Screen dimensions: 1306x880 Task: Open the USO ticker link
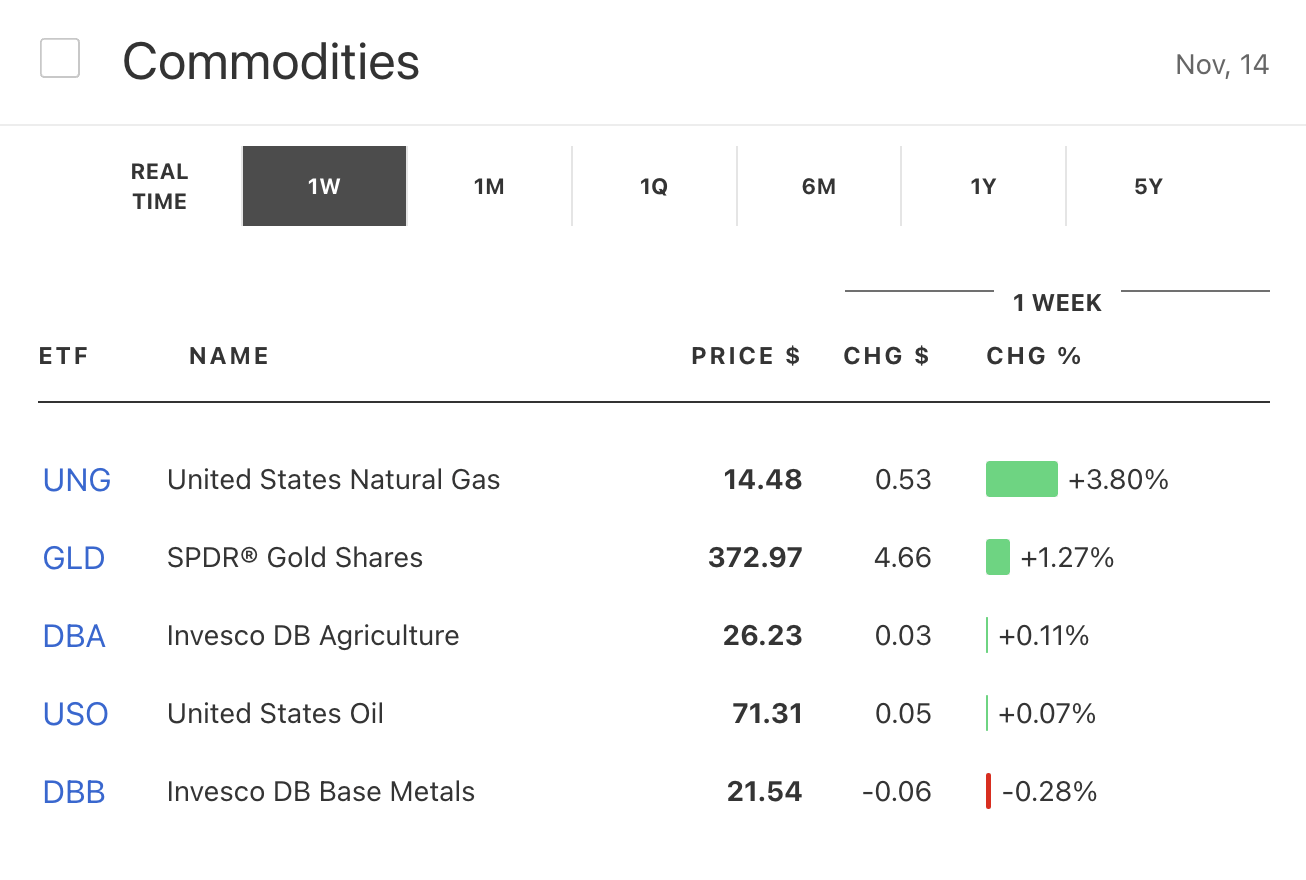click(x=76, y=714)
